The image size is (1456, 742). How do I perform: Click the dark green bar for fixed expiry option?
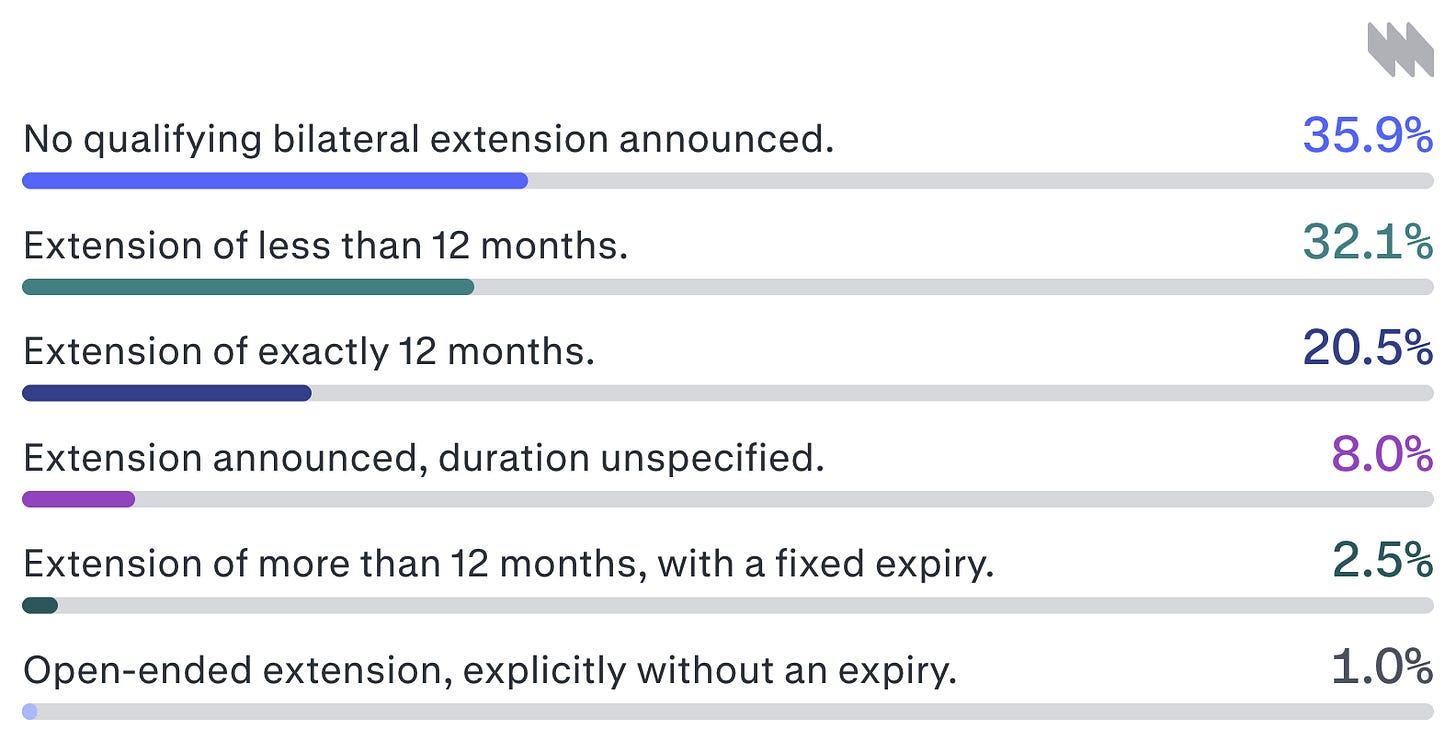(40, 605)
